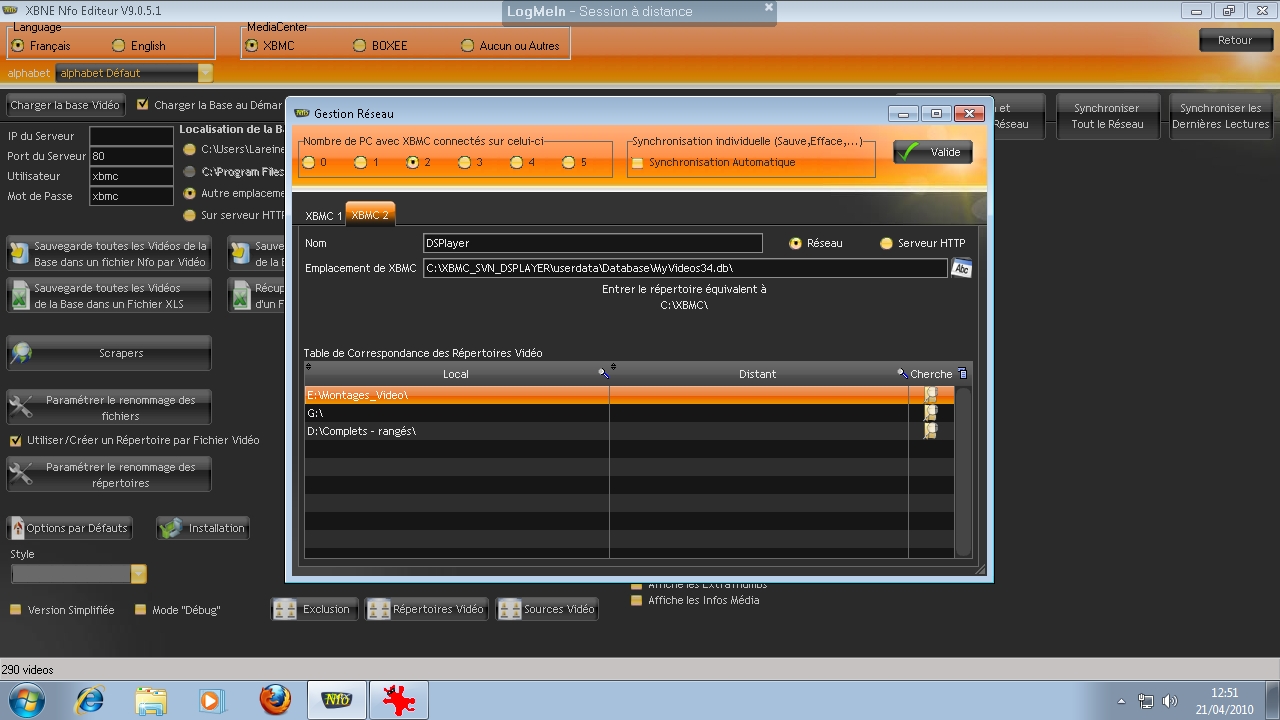Open Windows Explorer folder in taskbar
This screenshot has width=1280, height=720.
pos(151,700)
